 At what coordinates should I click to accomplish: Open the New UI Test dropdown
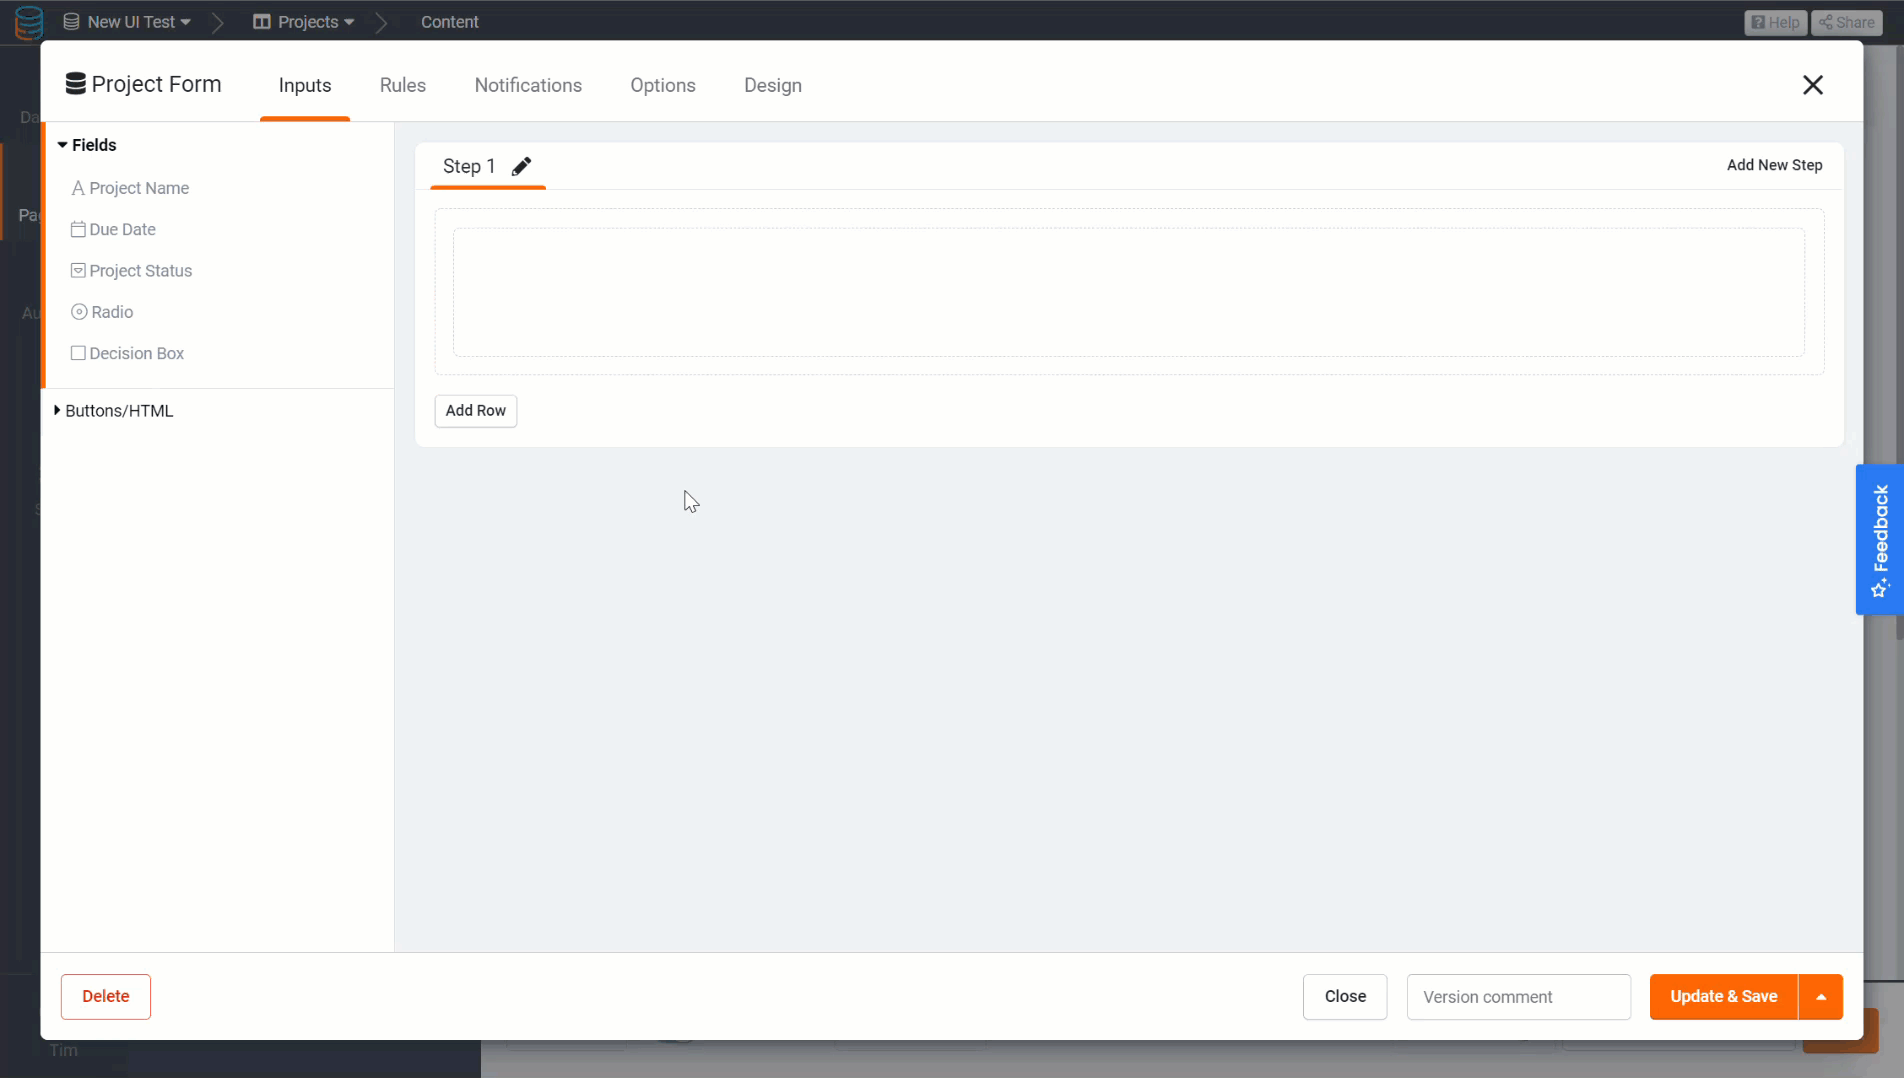click(127, 22)
